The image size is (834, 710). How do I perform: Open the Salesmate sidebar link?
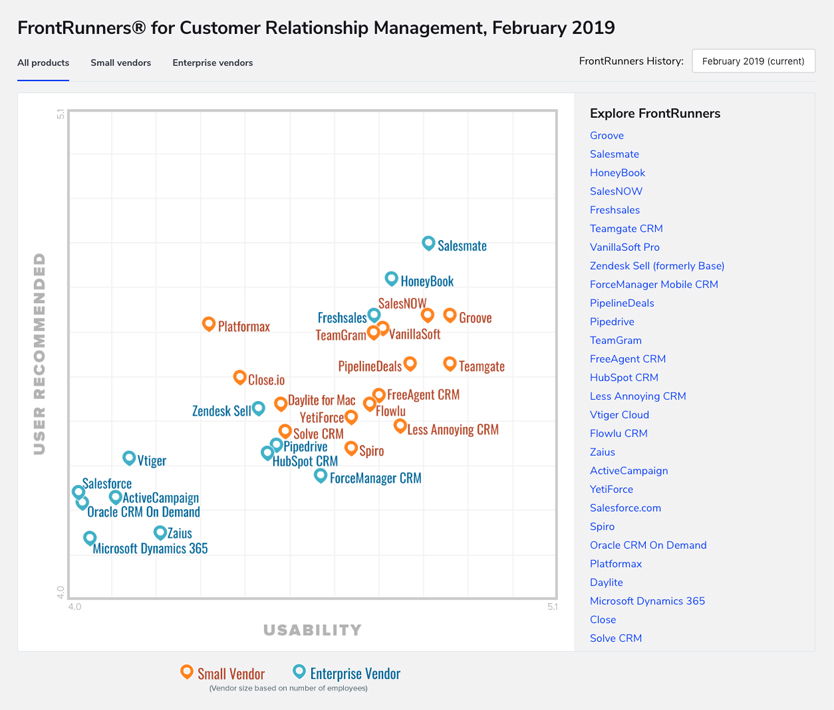click(x=614, y=154)
